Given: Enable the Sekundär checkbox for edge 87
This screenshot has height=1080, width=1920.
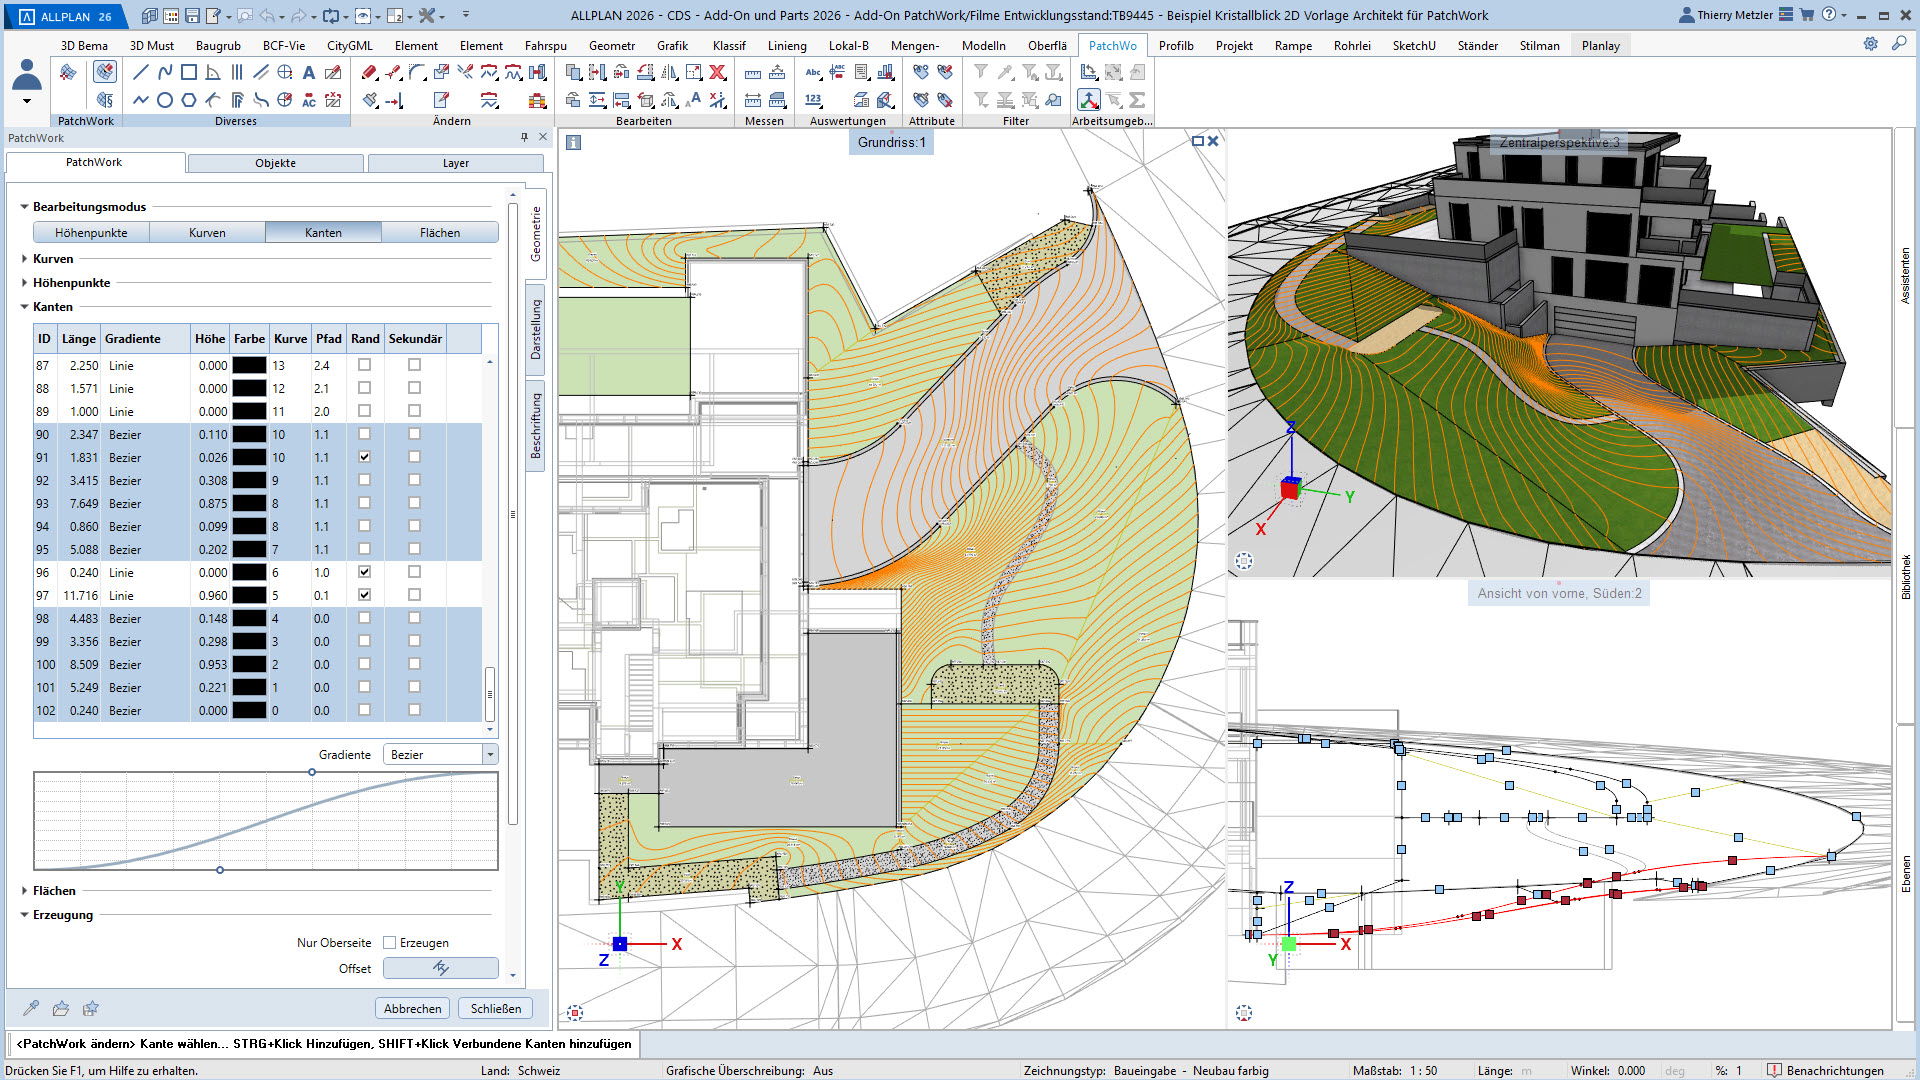Looking at the screenshot, I should pyautogui.click(x=414, y=365).
